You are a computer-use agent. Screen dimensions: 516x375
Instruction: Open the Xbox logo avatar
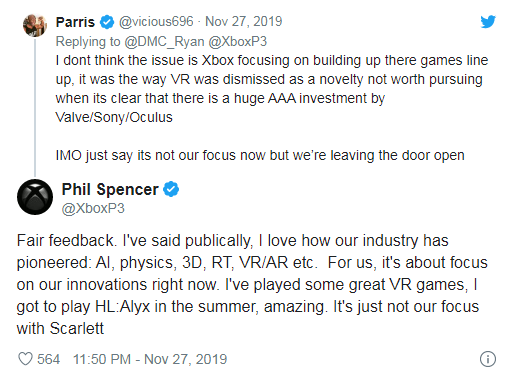pos(35,197)
